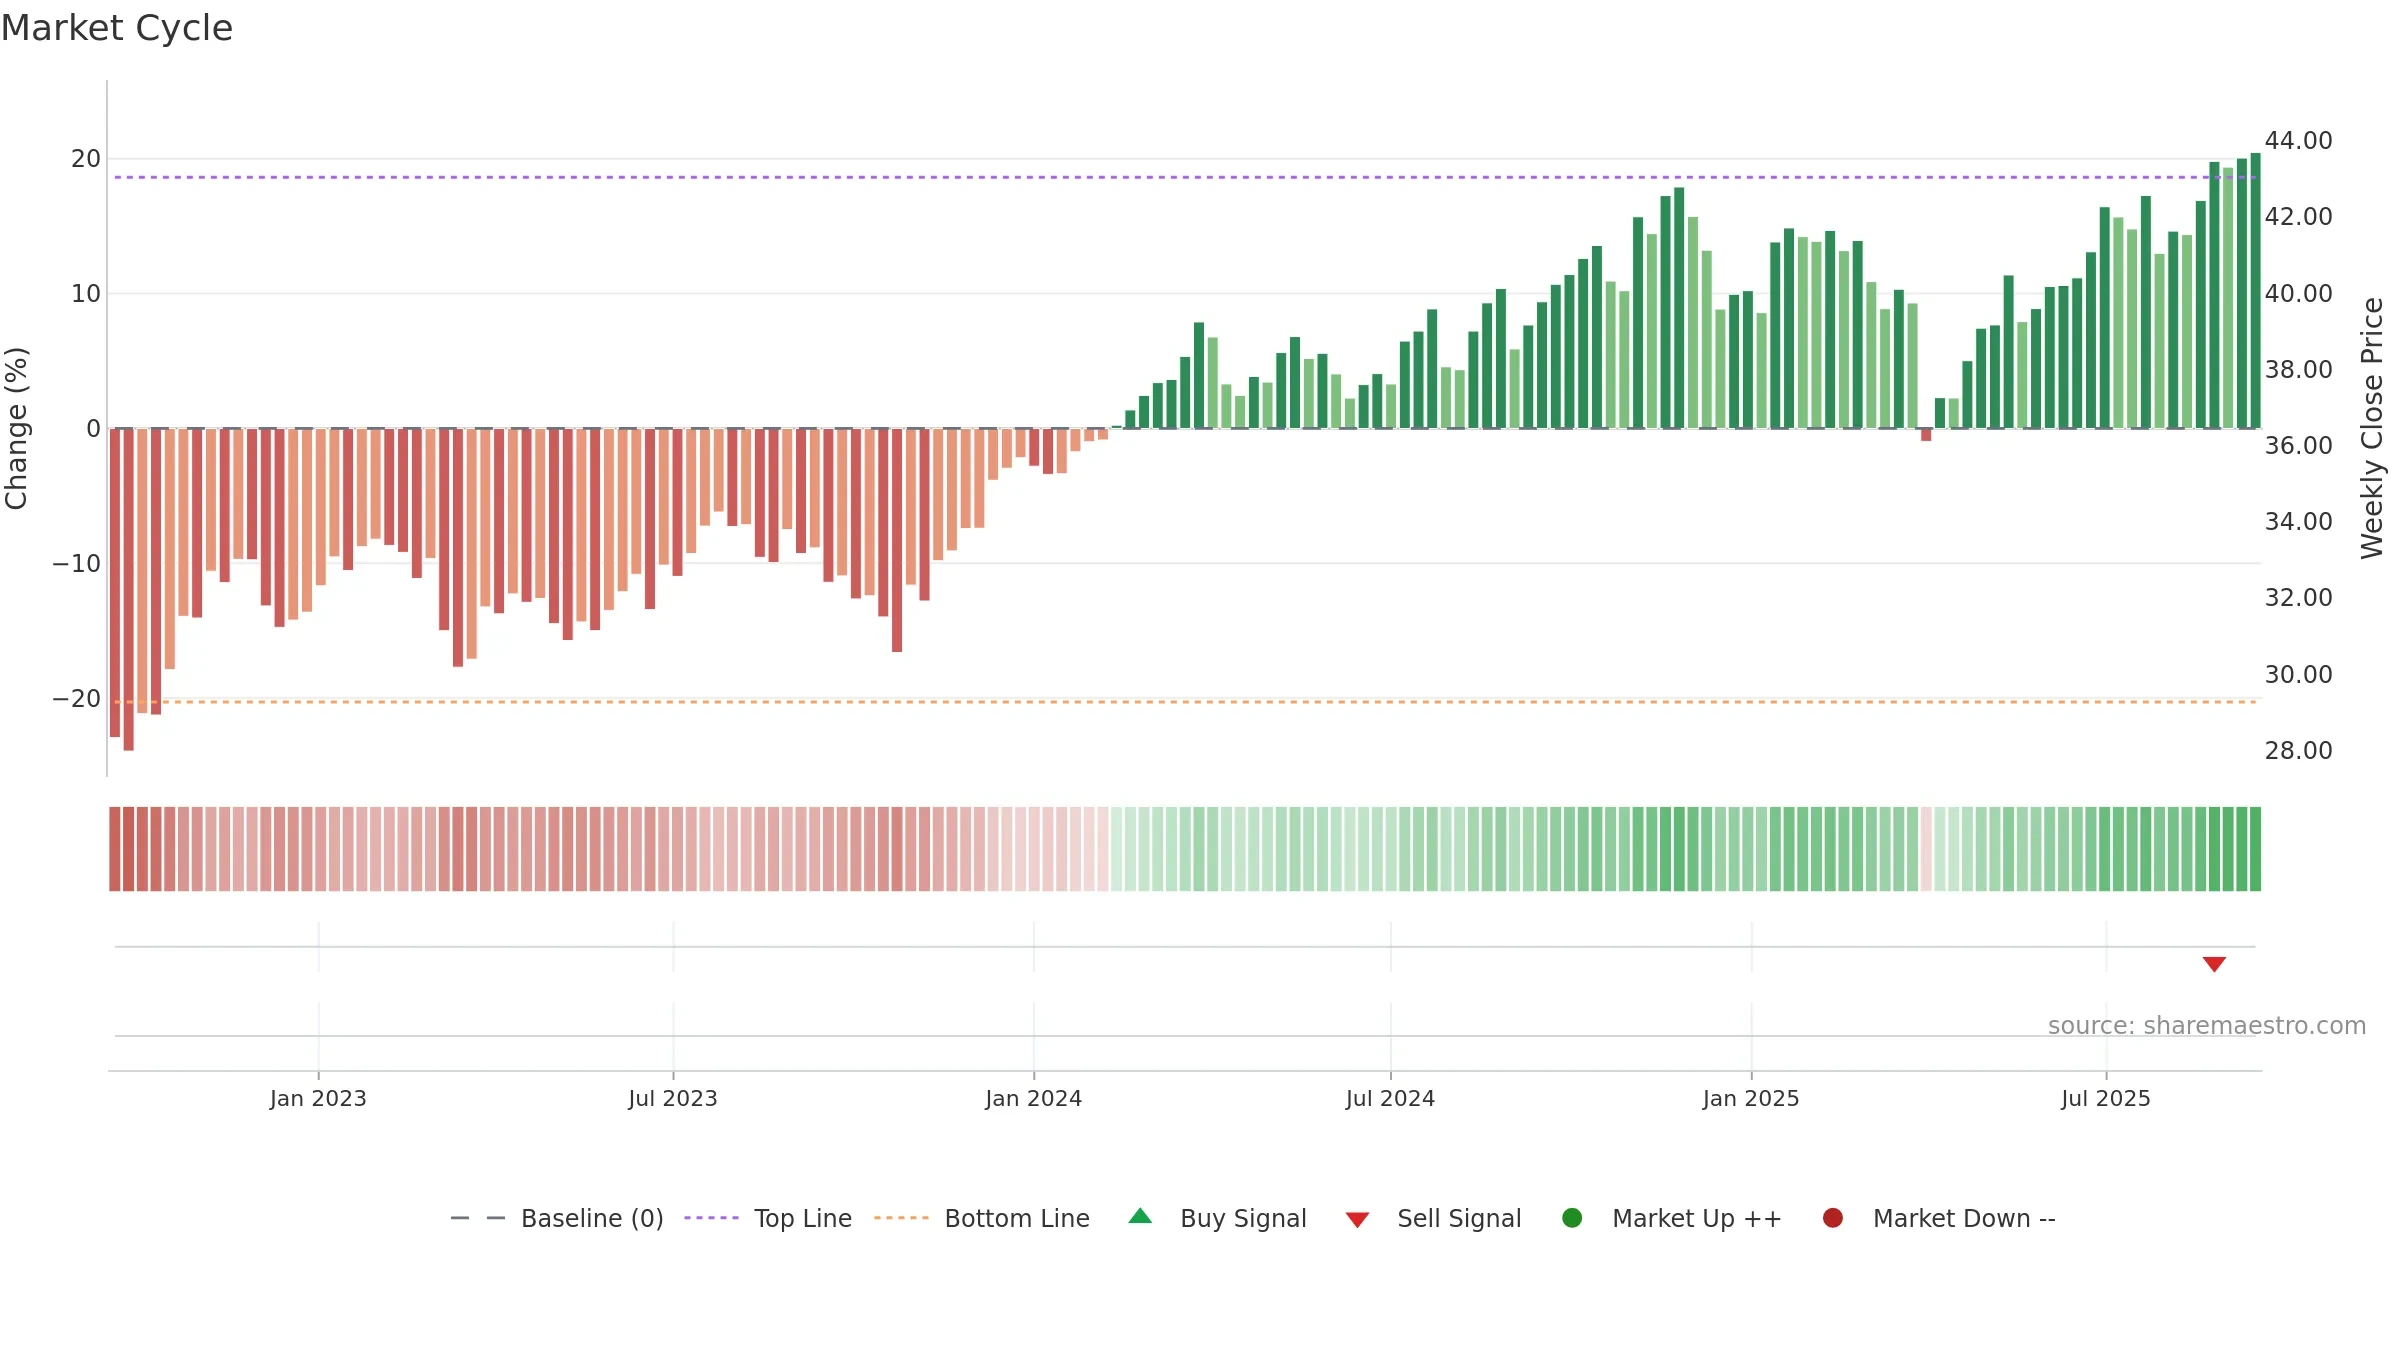2400x1350 pixels.
Task: Toggle the Buy Signal legend entry
Action: pos(1217,1218)
